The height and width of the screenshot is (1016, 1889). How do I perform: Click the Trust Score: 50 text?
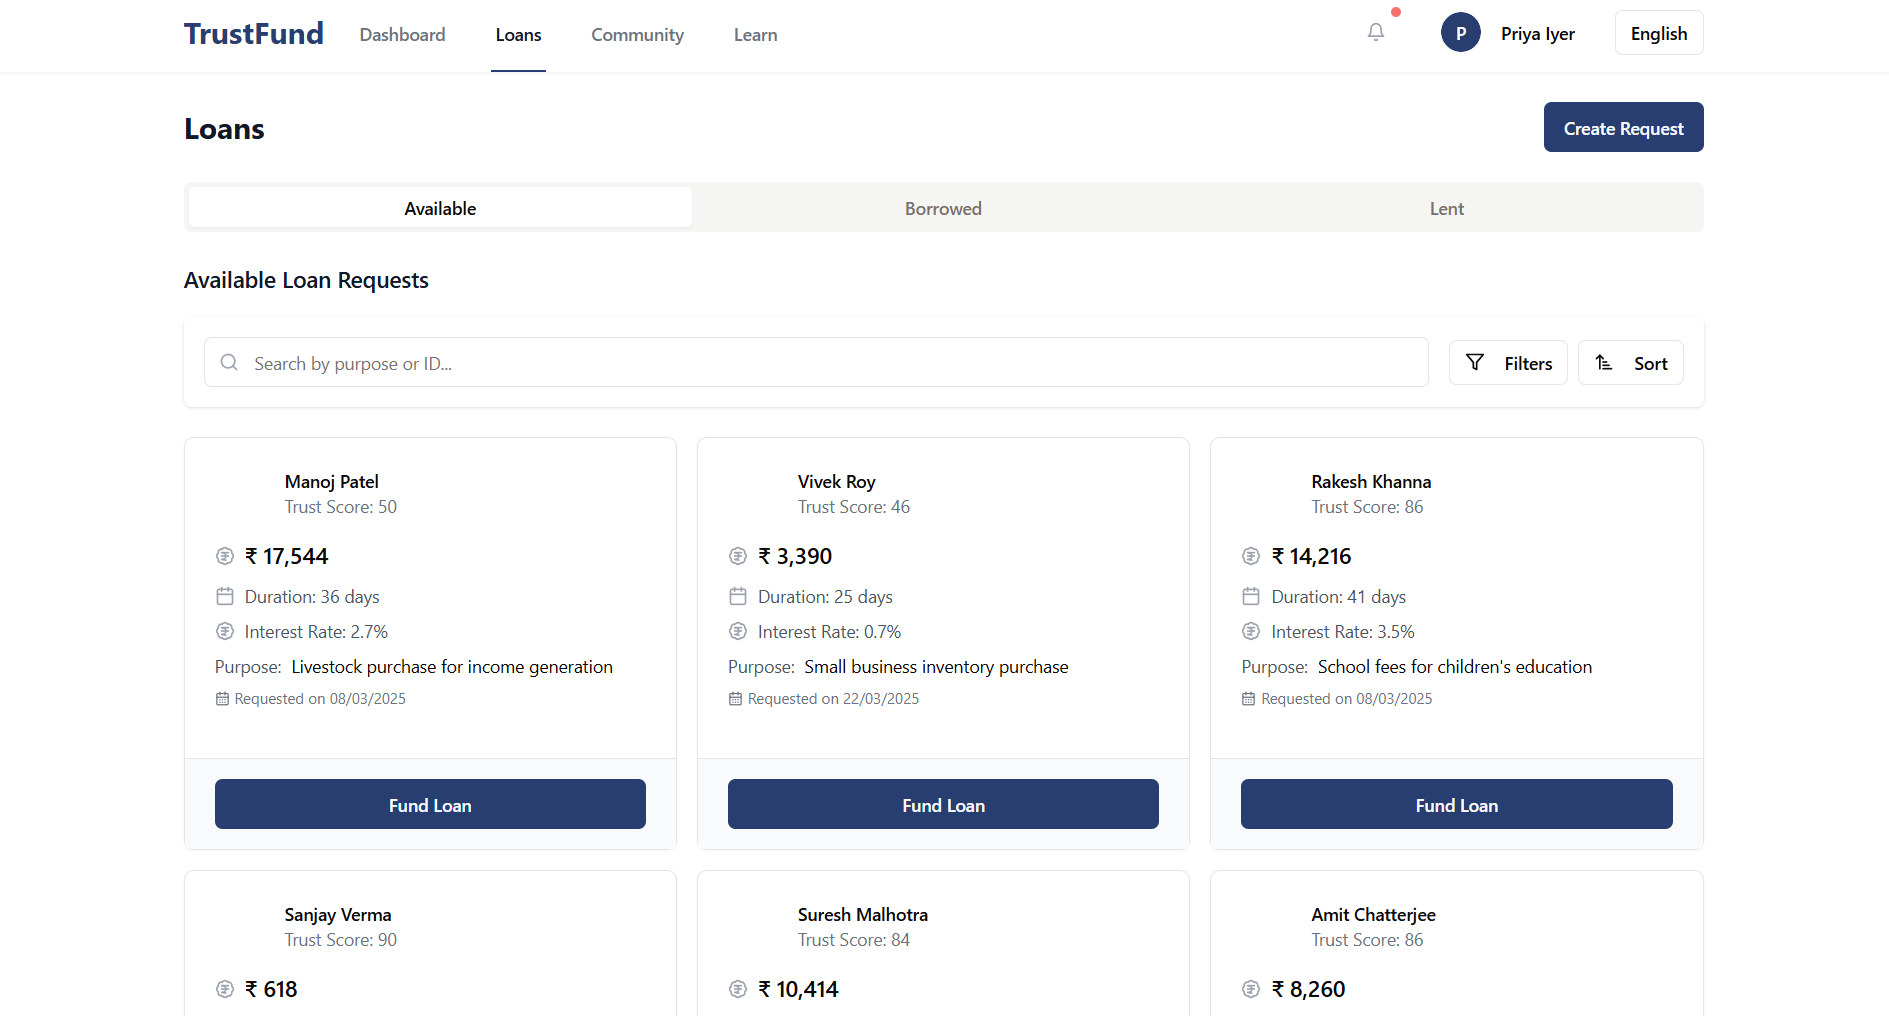tap(341, 507)
